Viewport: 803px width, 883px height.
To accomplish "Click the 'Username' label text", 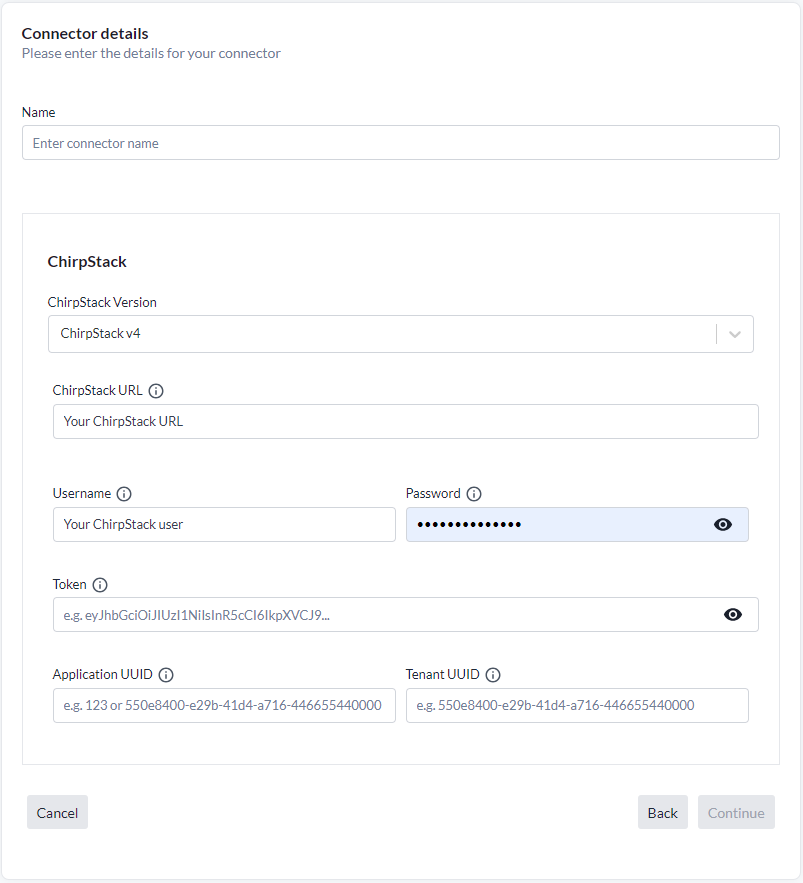I will 82,493.
